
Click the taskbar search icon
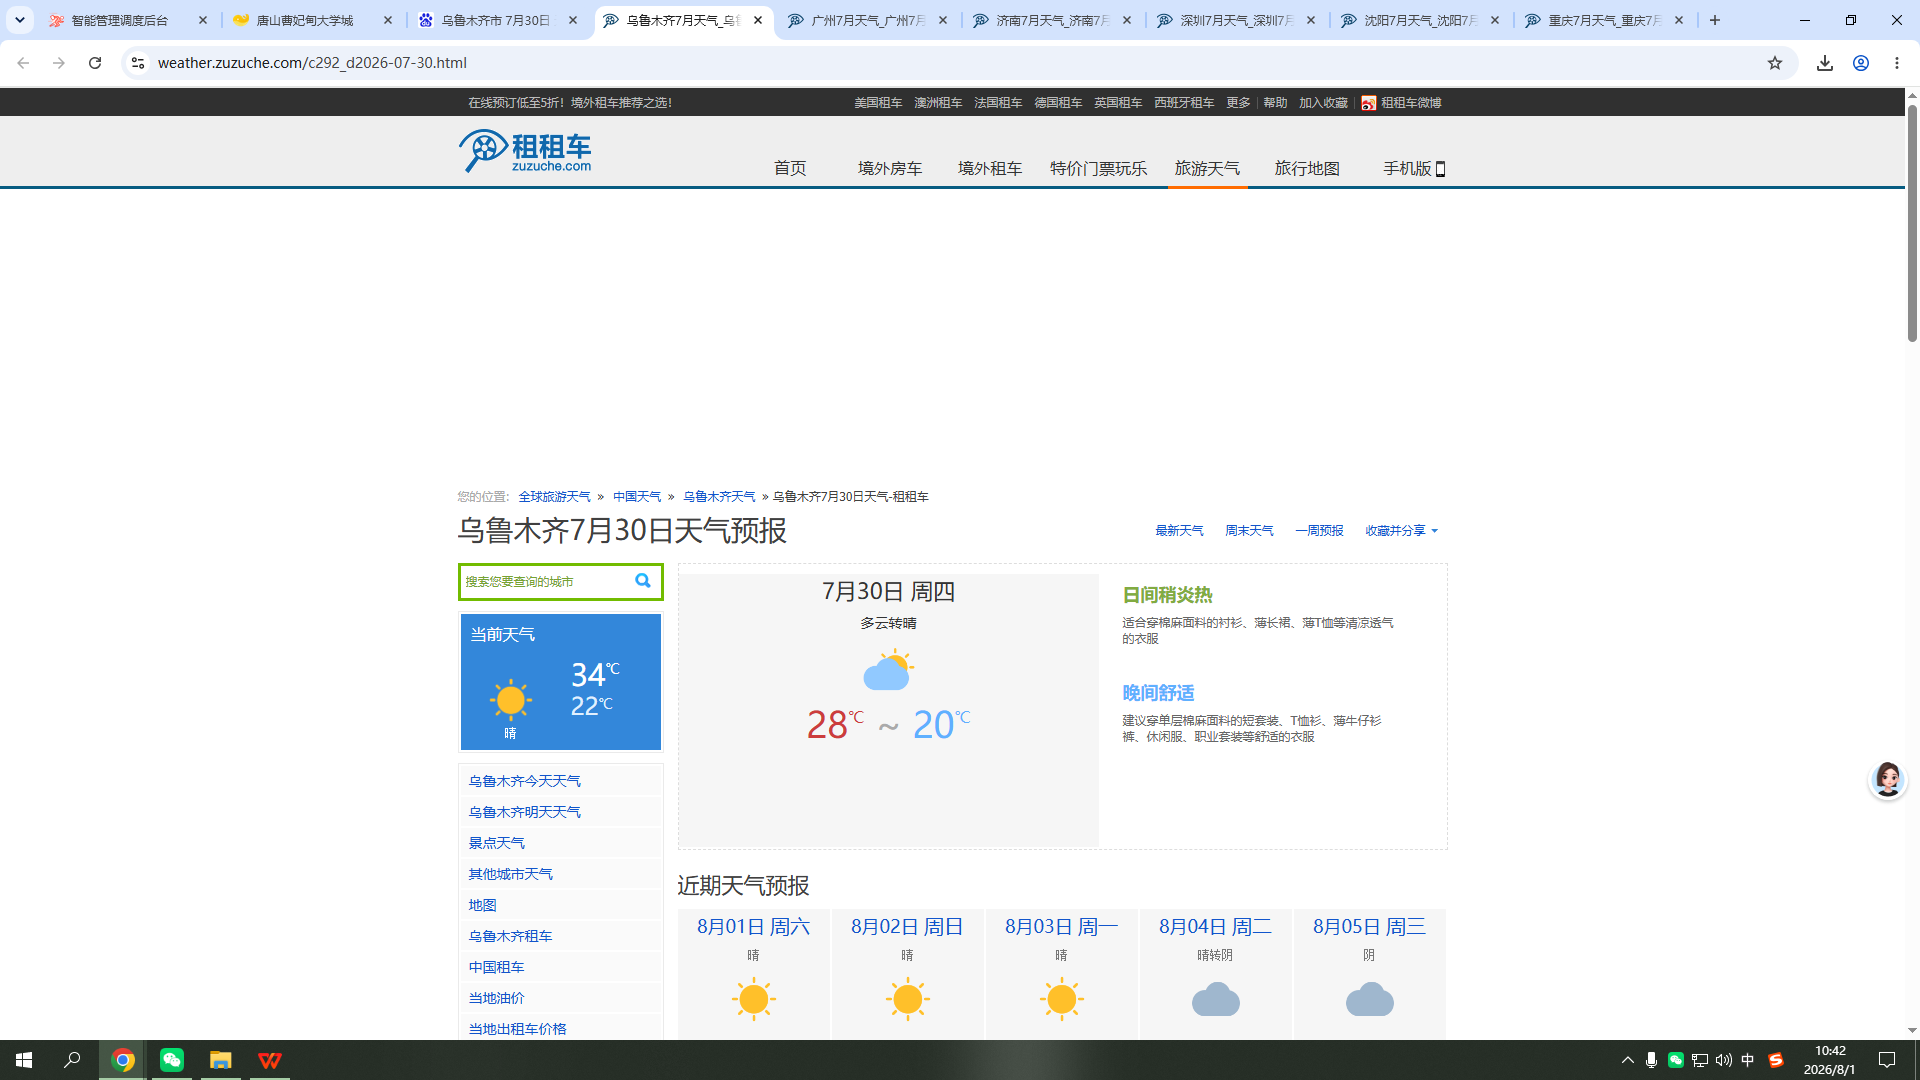(x=72, y=1060)
